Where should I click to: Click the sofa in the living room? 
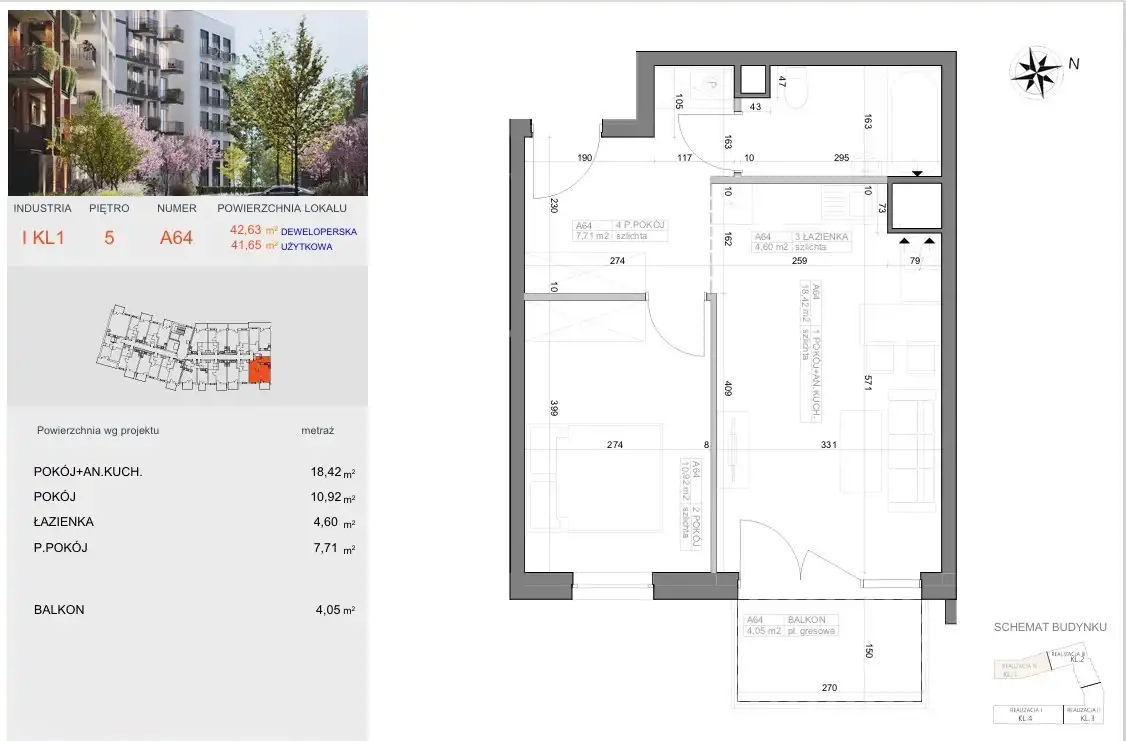point(912,450)
